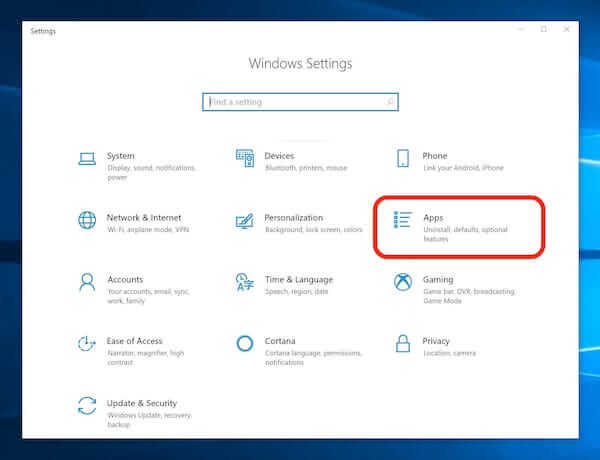Open the Network & Internet globe icon
This screenshot has width=600, height=460.
click(87, 220)
